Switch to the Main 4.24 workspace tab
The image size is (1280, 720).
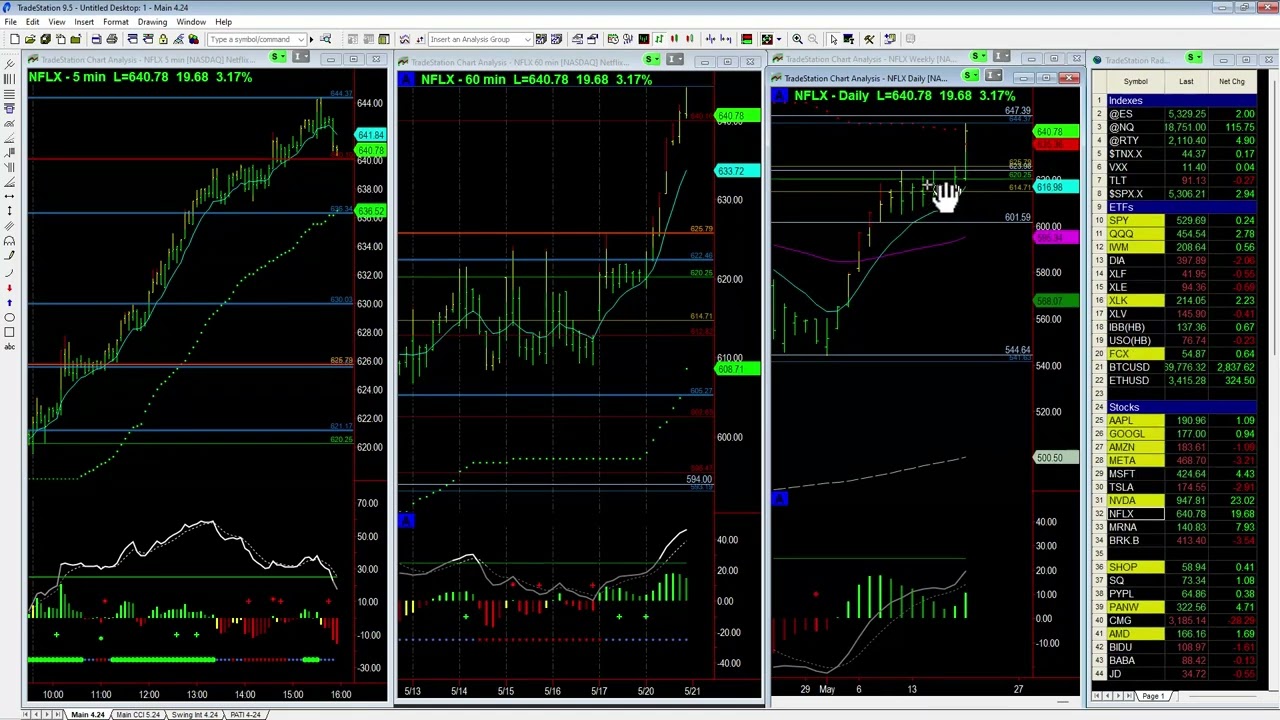[87, 714]
